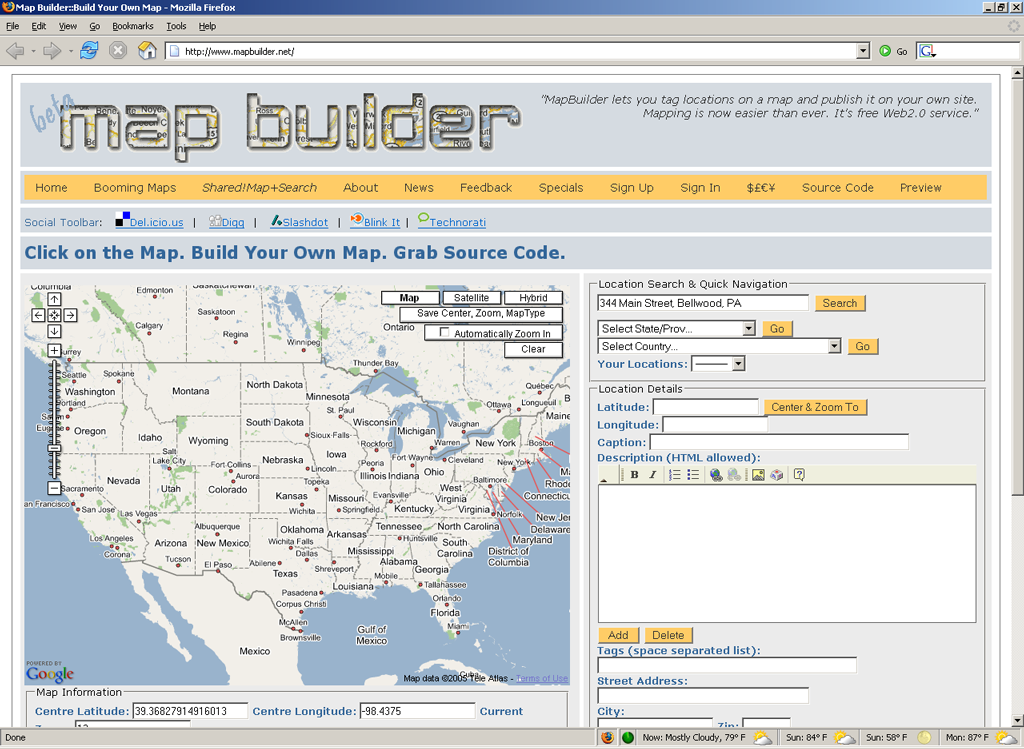The height and width of the screenshot is (749, 1024).
Task: Open the Source Code navigation link
Action: pos(838,187)
